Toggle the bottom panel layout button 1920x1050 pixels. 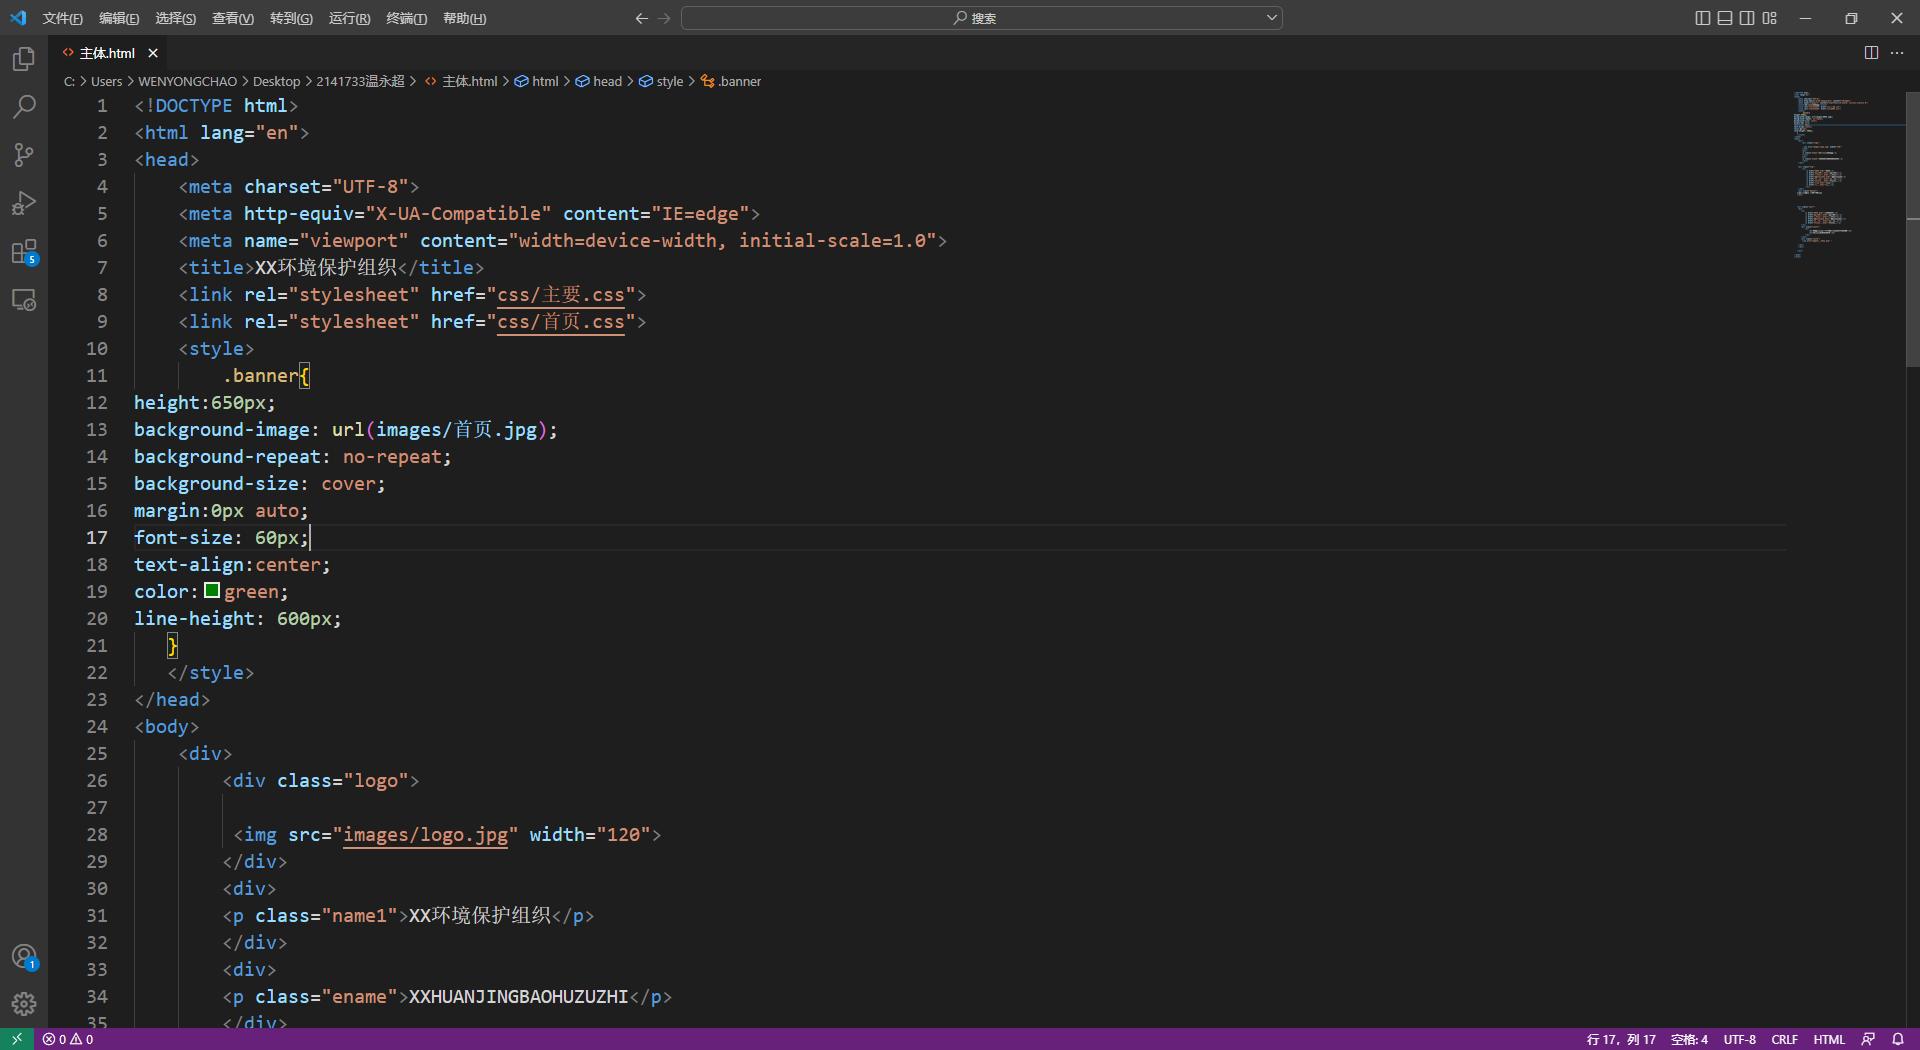[x=1725, y=18]
